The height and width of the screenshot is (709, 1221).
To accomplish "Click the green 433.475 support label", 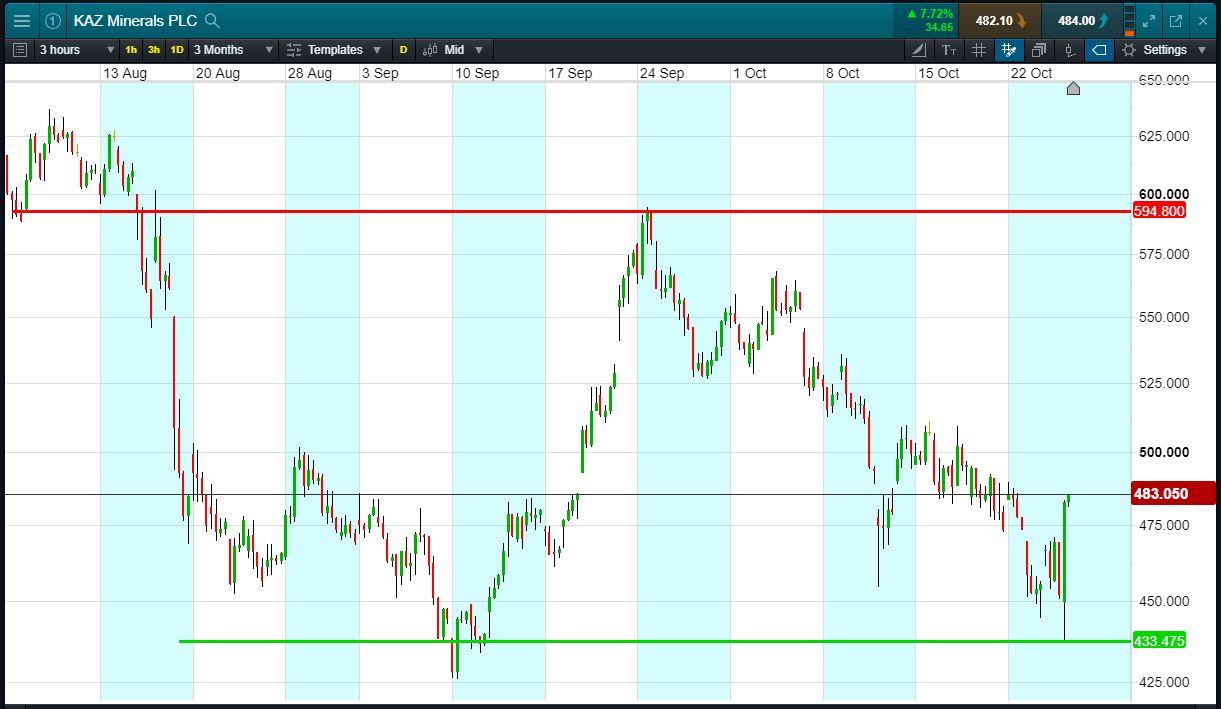I will tap(1159, 641).
